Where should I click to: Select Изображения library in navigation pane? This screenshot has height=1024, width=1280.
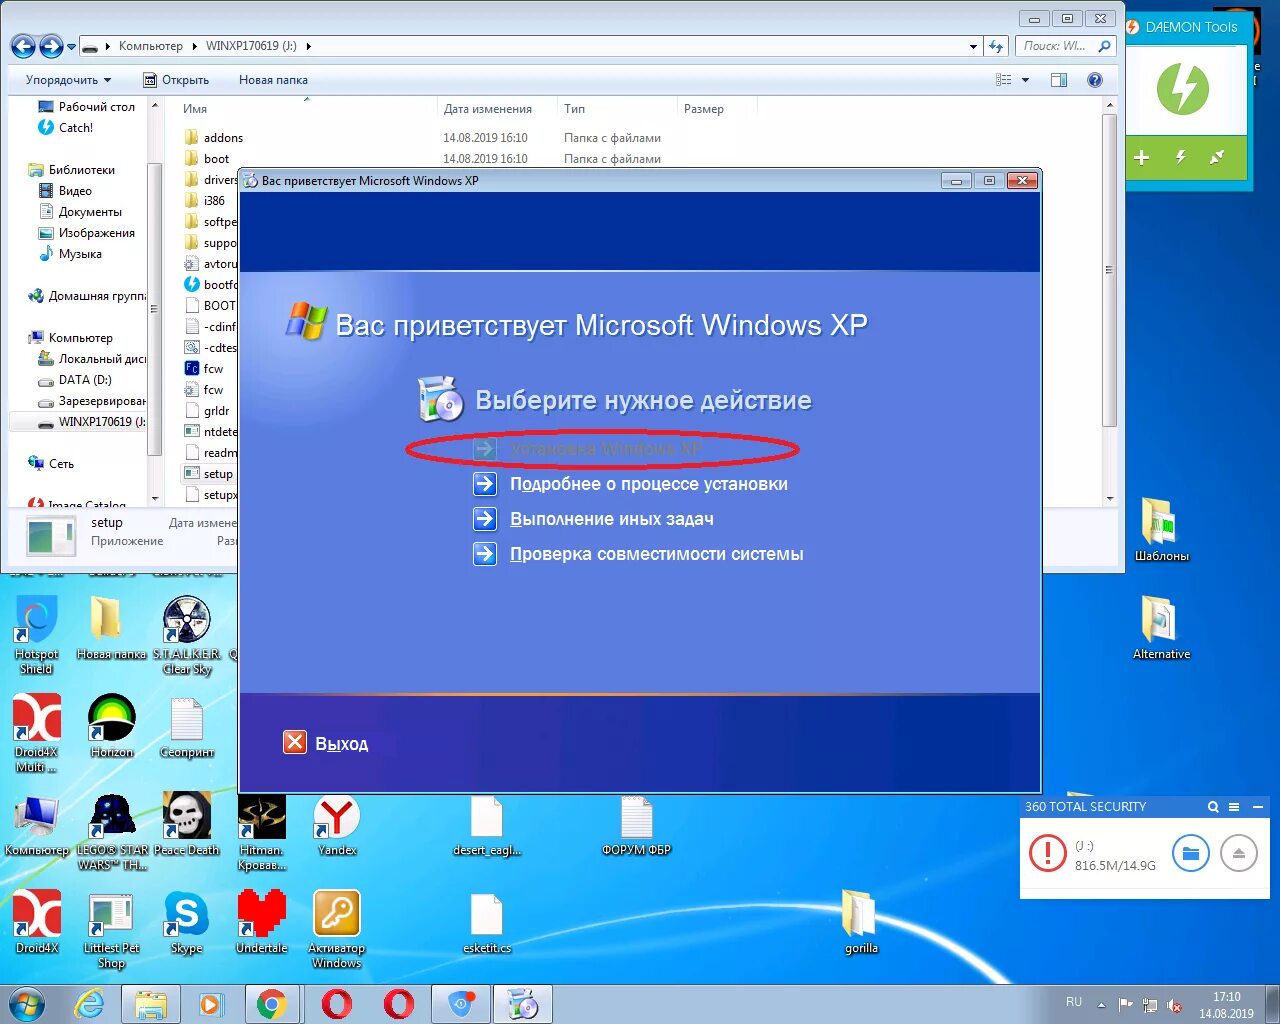[86, 233]
